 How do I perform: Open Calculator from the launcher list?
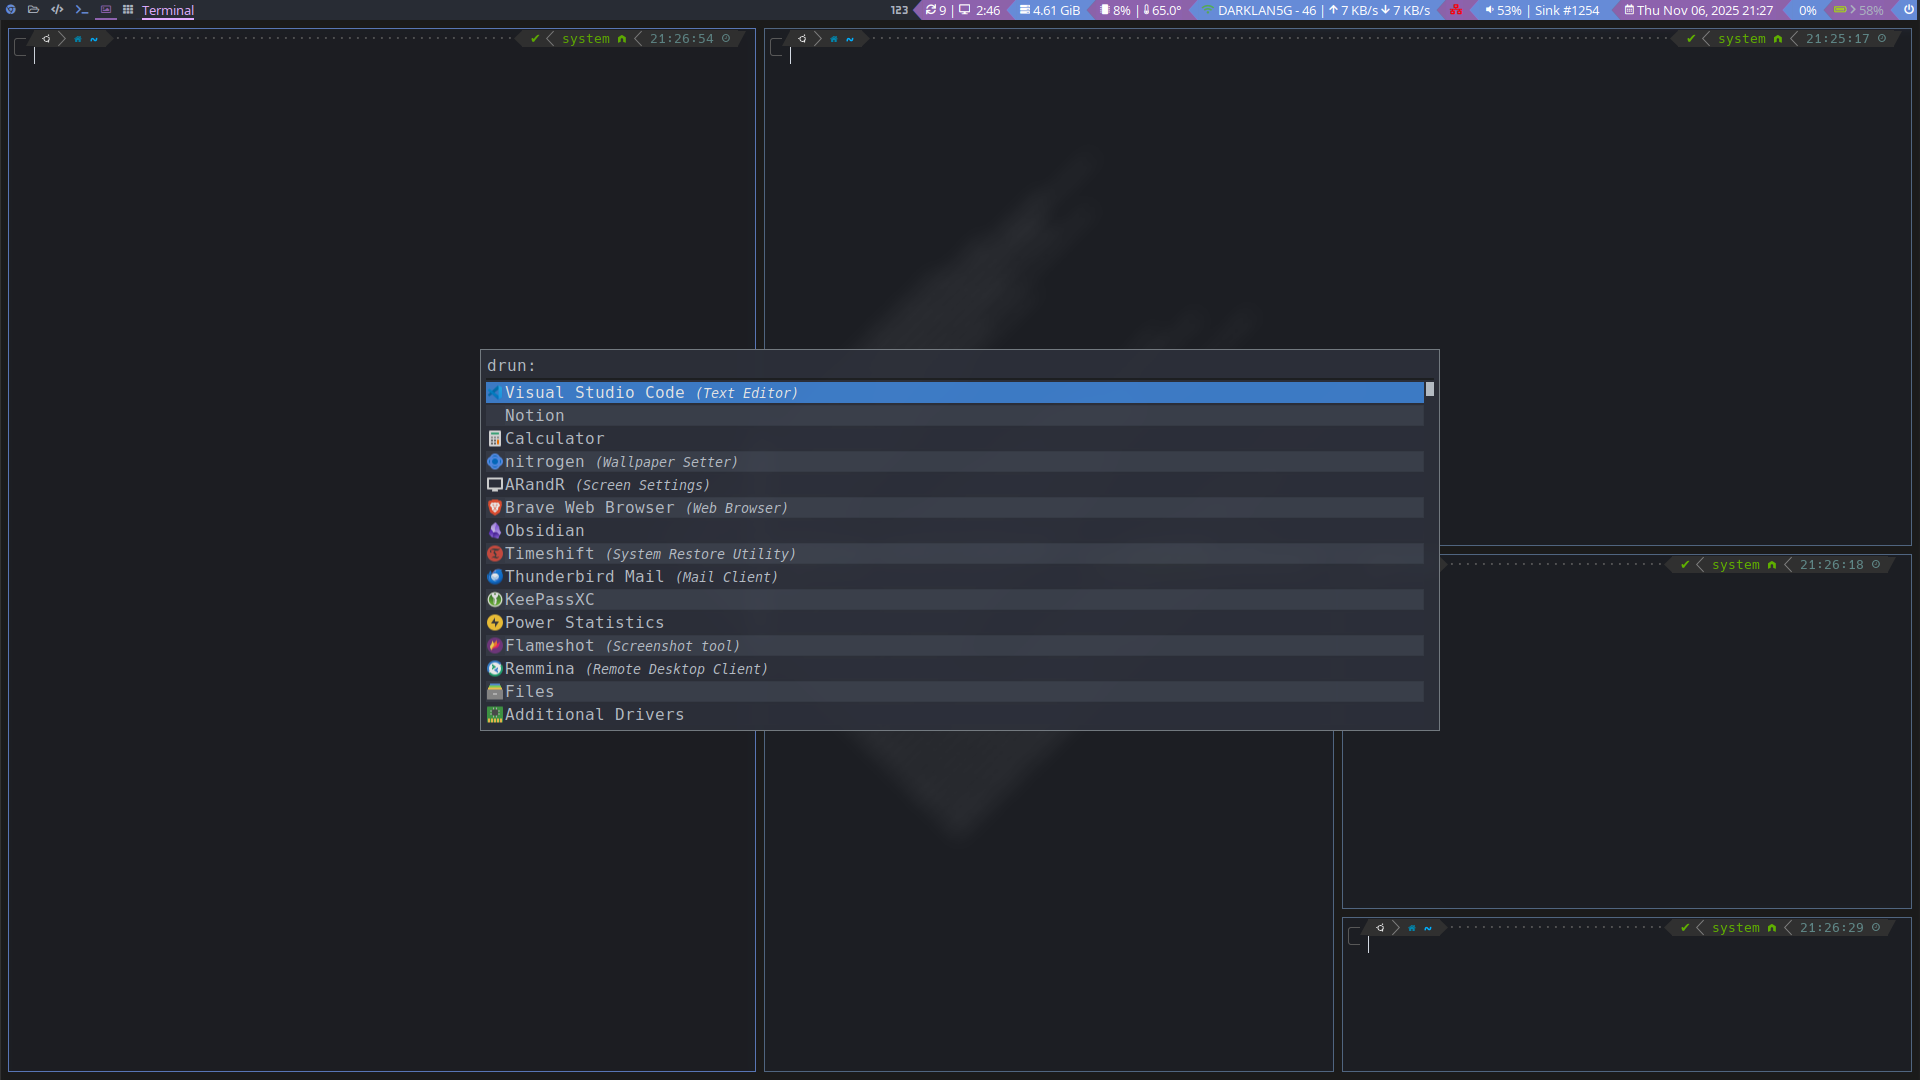point(554,439)
